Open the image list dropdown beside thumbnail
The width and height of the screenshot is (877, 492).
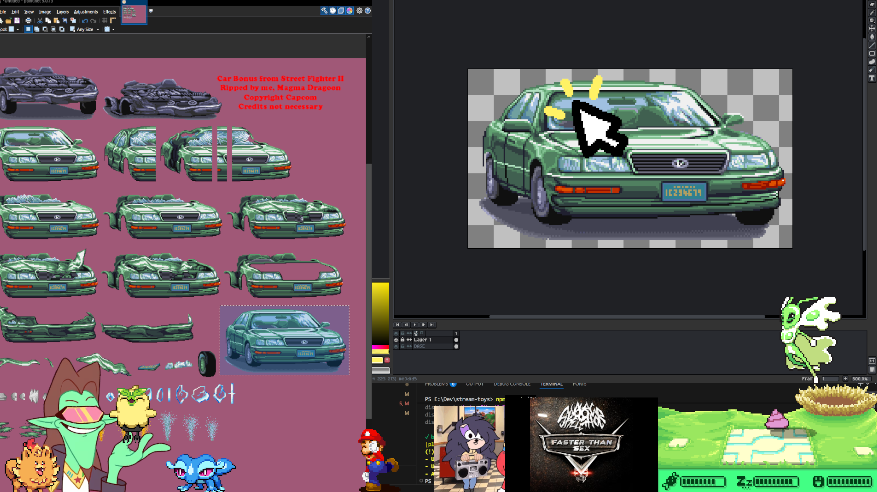151,10
